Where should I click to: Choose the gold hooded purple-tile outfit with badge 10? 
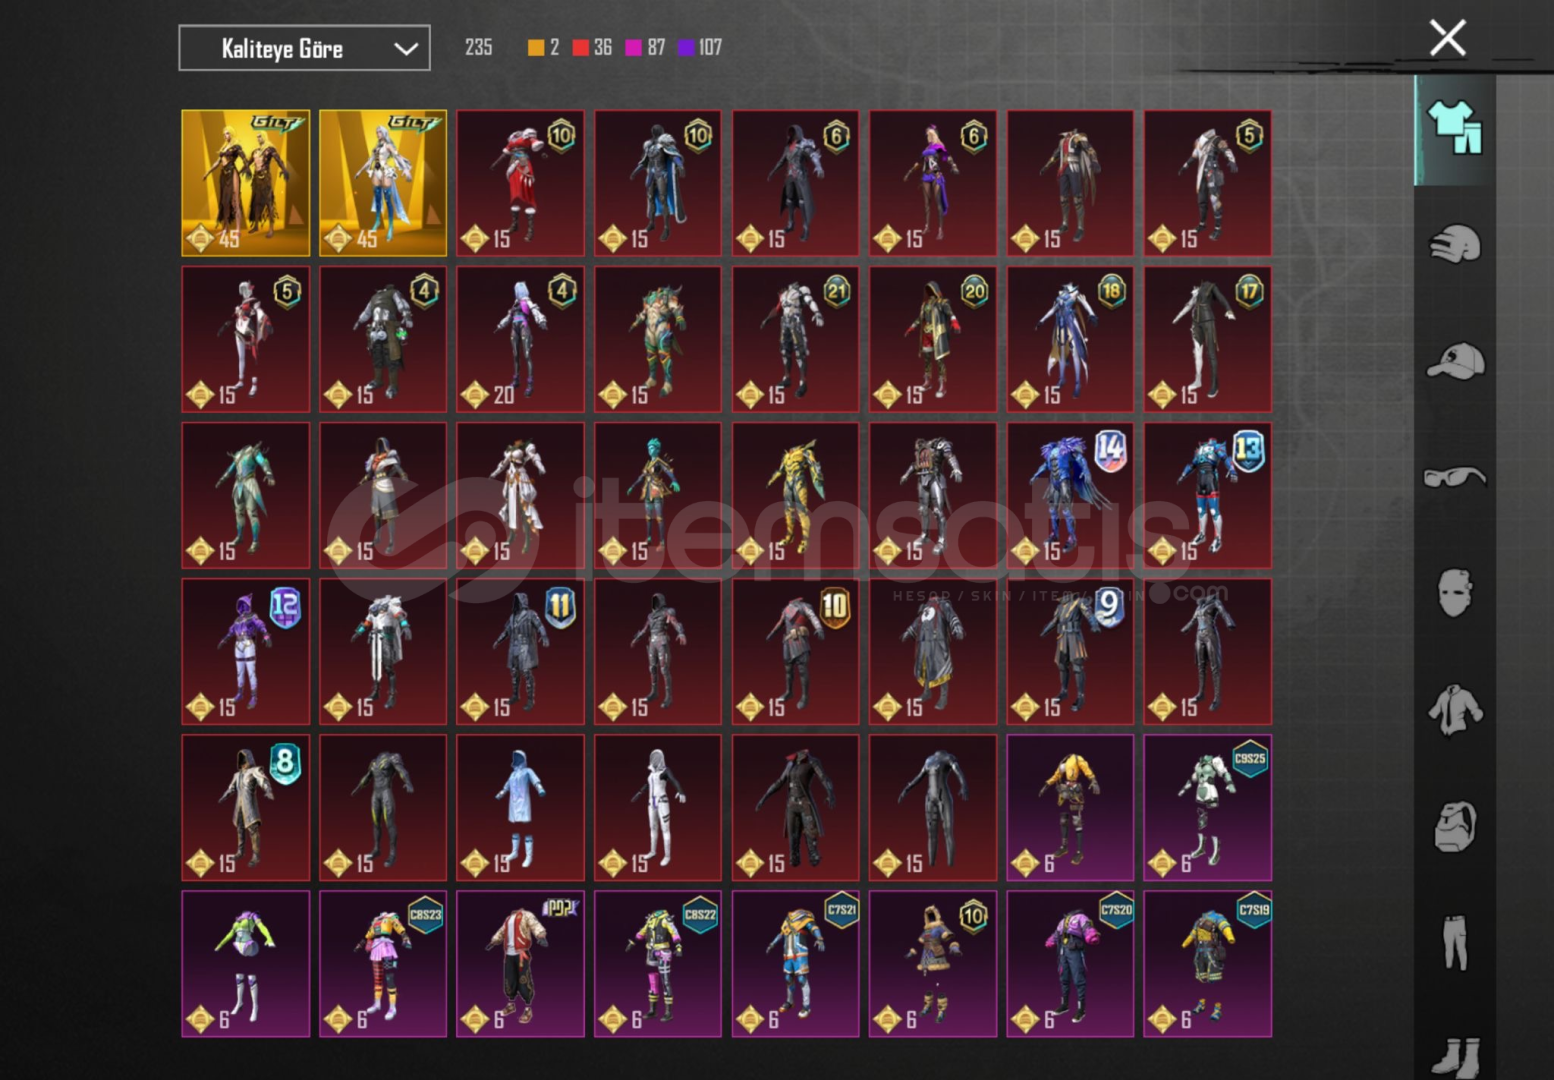(933, 963)
